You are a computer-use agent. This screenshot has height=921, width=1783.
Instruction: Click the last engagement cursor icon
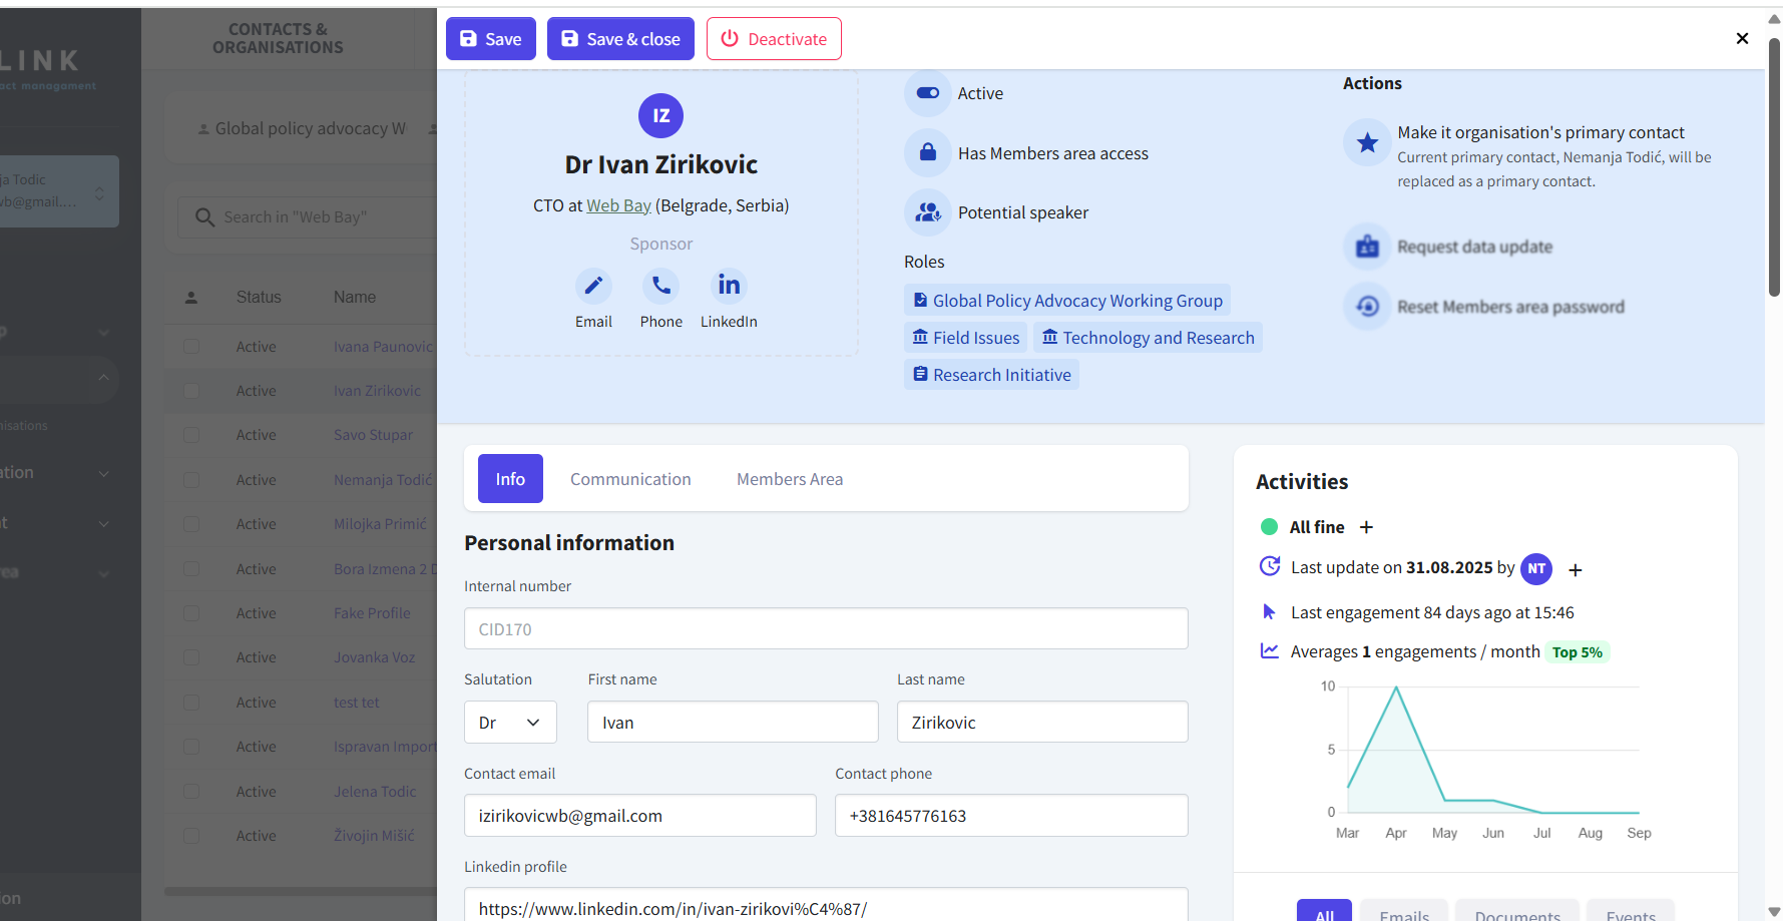(x=1269, y=612)
